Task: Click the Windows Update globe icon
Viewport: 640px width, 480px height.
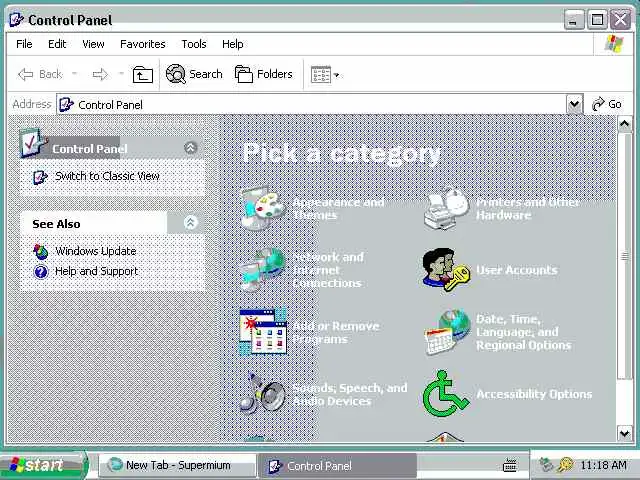Action: tap(40, 251)
